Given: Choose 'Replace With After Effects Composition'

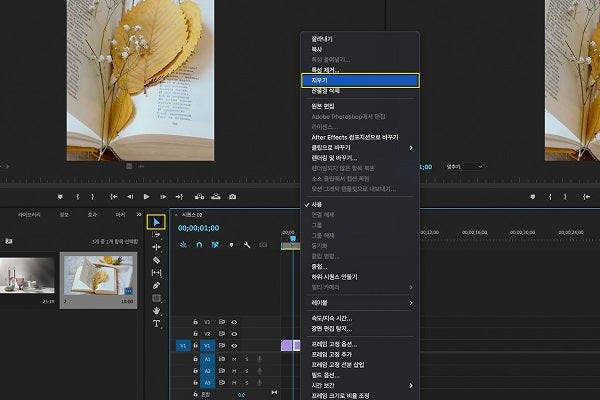Looking at the screenshot, I should point(360,137).
